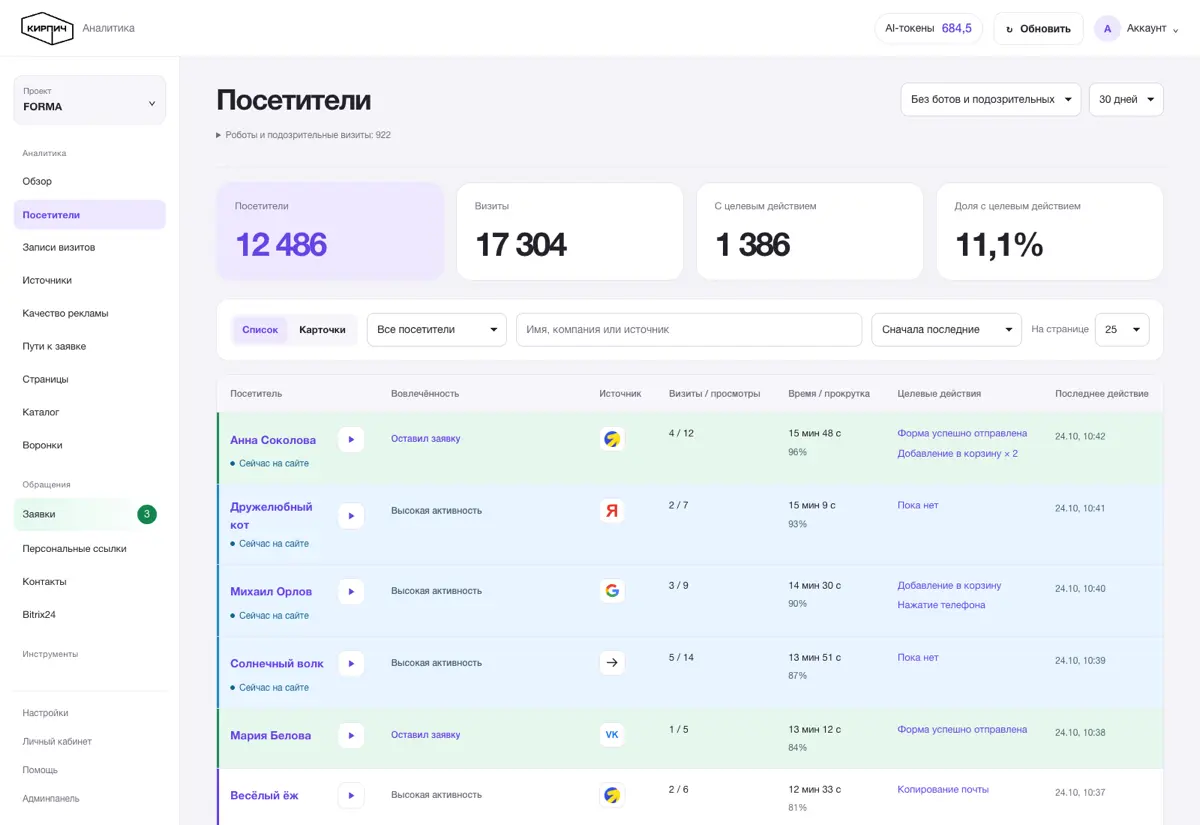
Task: Focus the Имя, компания или источник search field
Action: point(689,330)
